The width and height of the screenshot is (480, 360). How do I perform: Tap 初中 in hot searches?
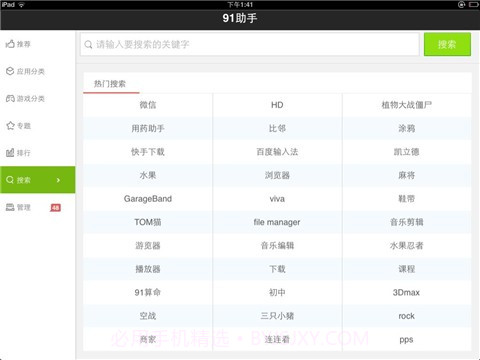277,292
